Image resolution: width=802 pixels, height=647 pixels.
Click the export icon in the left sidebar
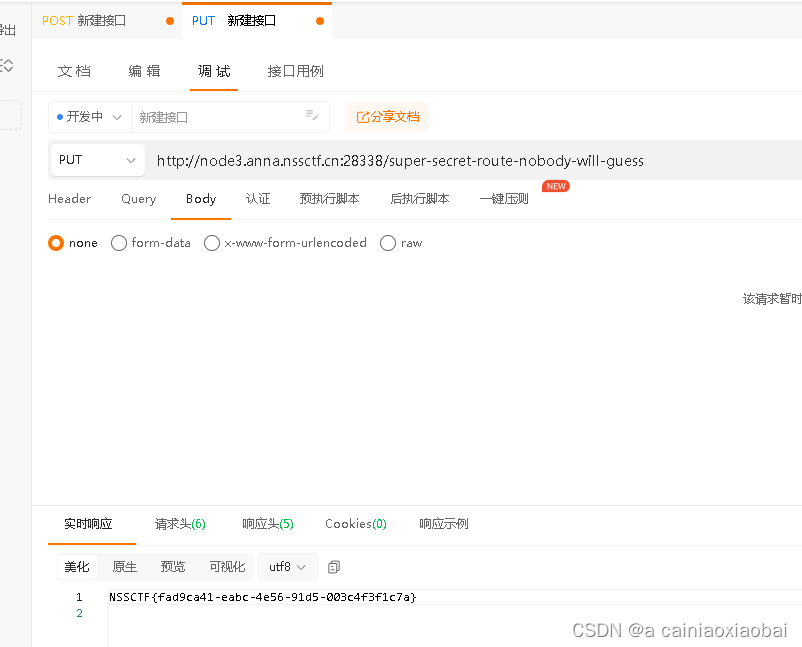coord(10,29)
